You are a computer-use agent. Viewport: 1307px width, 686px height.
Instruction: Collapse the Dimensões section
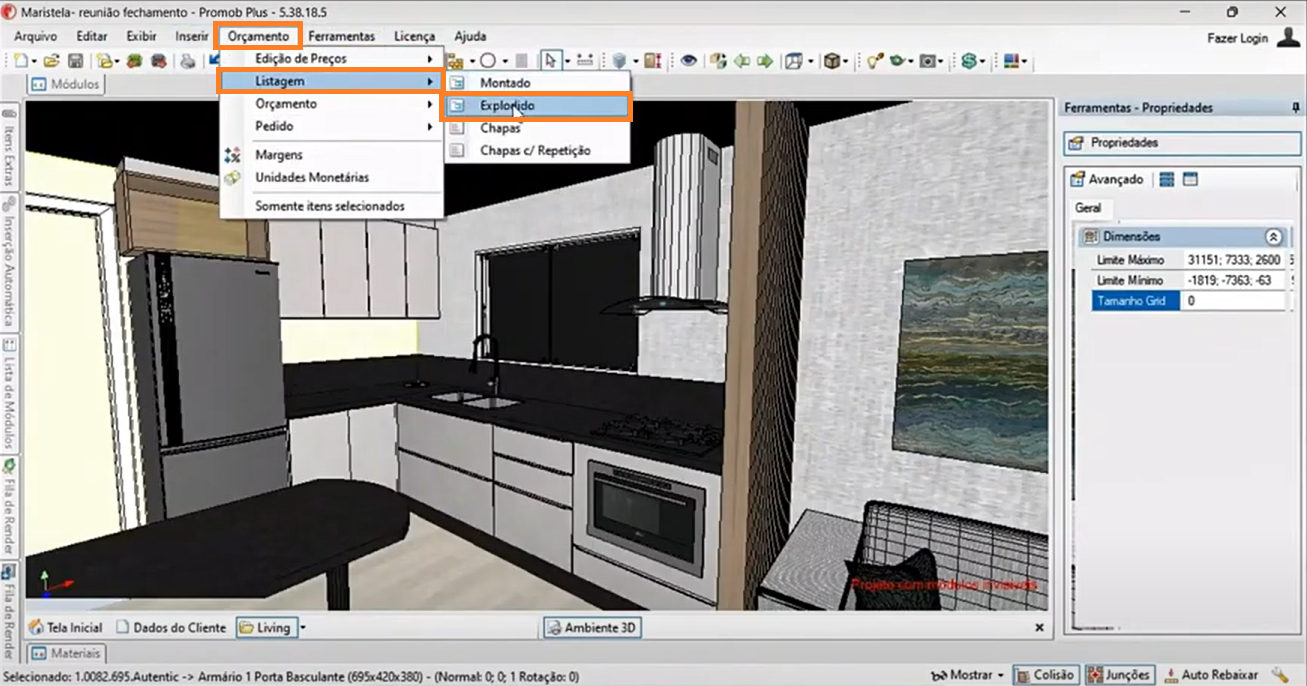click(1273, 237)
